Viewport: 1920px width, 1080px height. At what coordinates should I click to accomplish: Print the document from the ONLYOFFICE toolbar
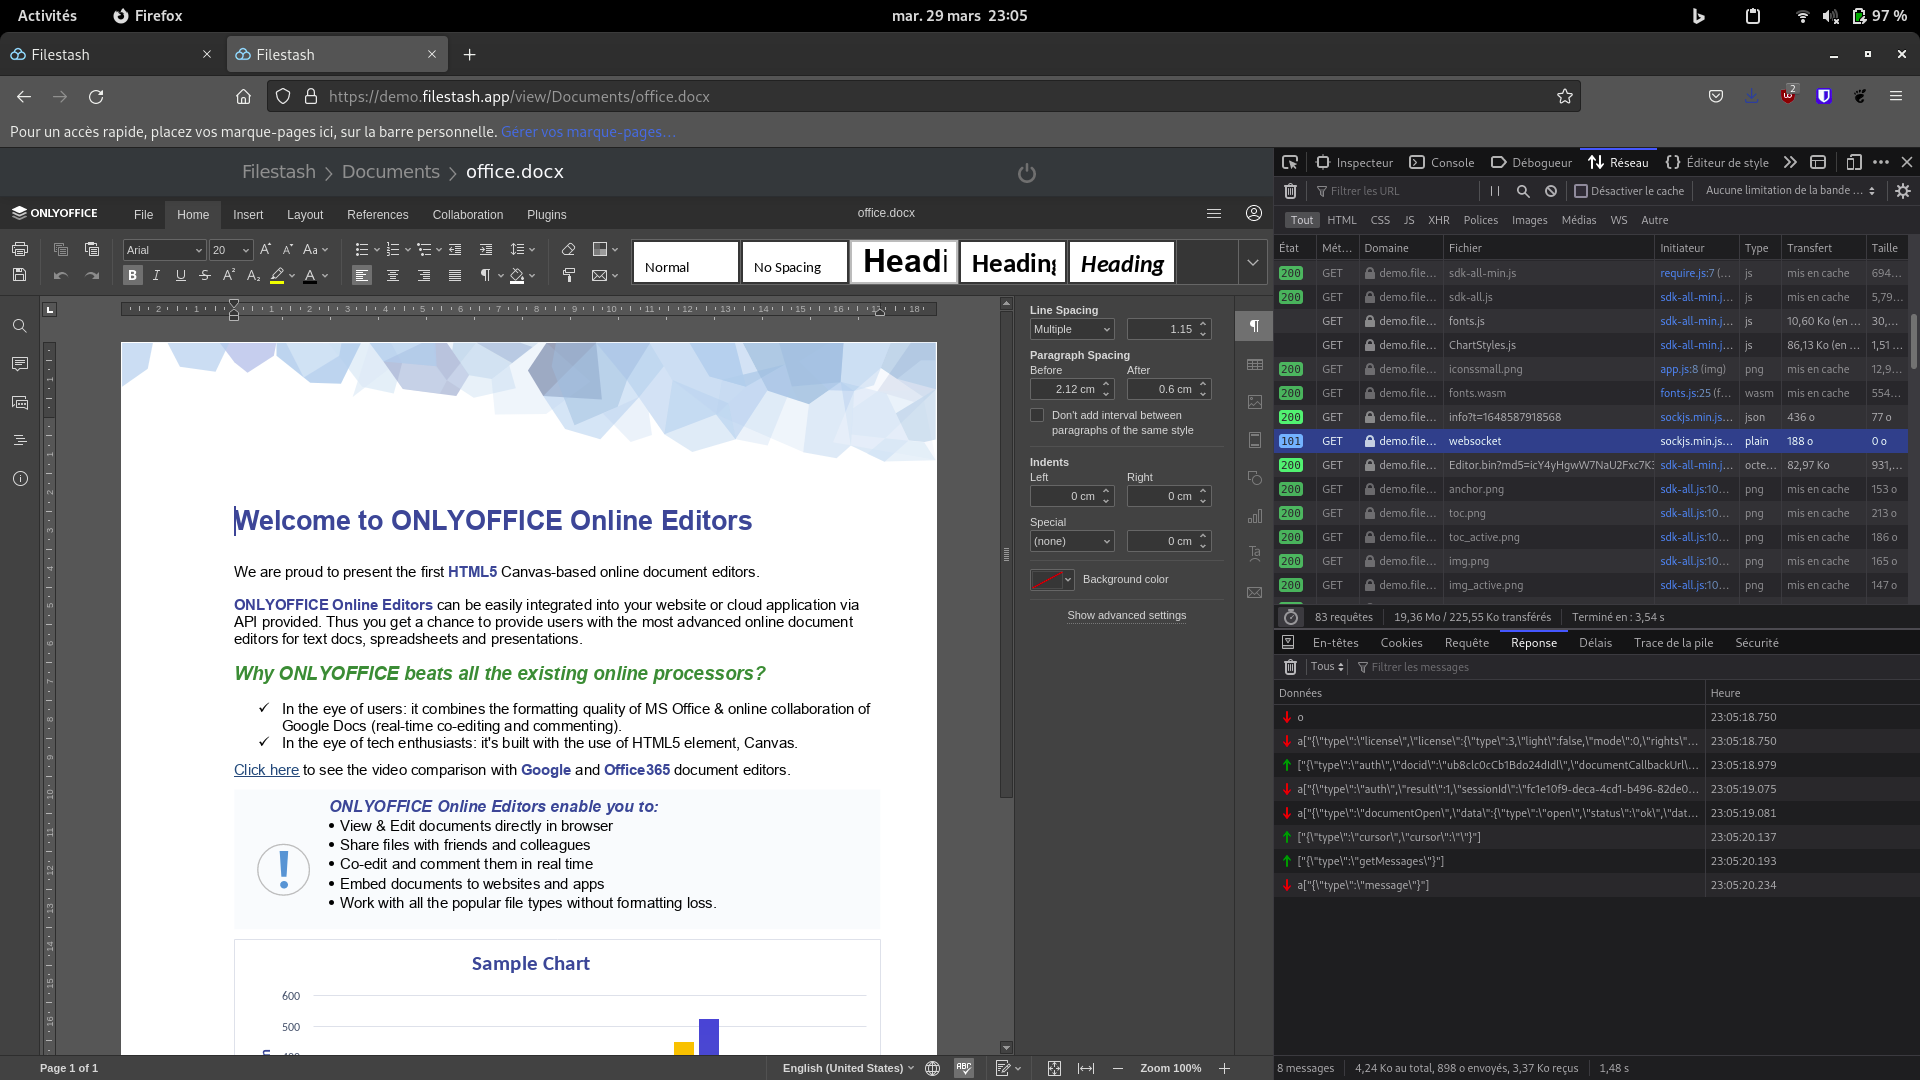click(x=19, y=249)
